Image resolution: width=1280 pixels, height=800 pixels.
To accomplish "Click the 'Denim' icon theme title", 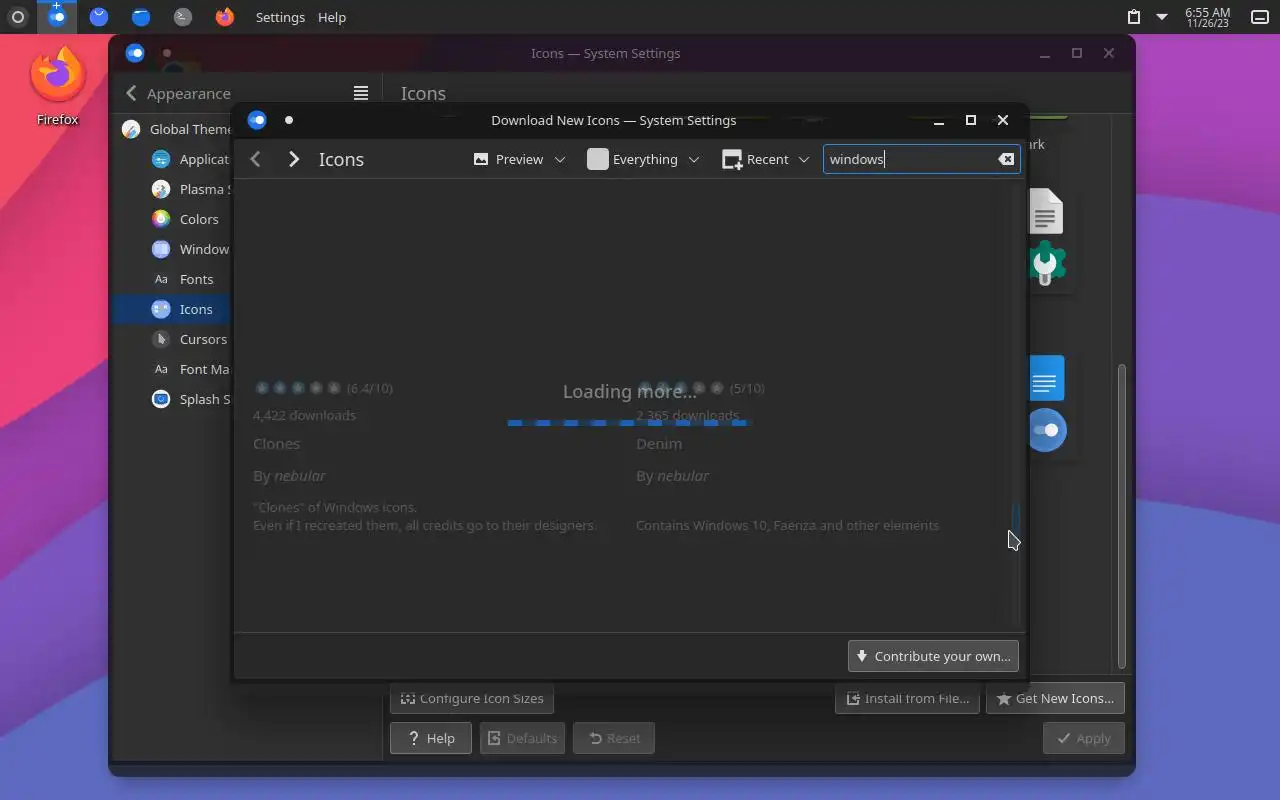I will 659,443.
